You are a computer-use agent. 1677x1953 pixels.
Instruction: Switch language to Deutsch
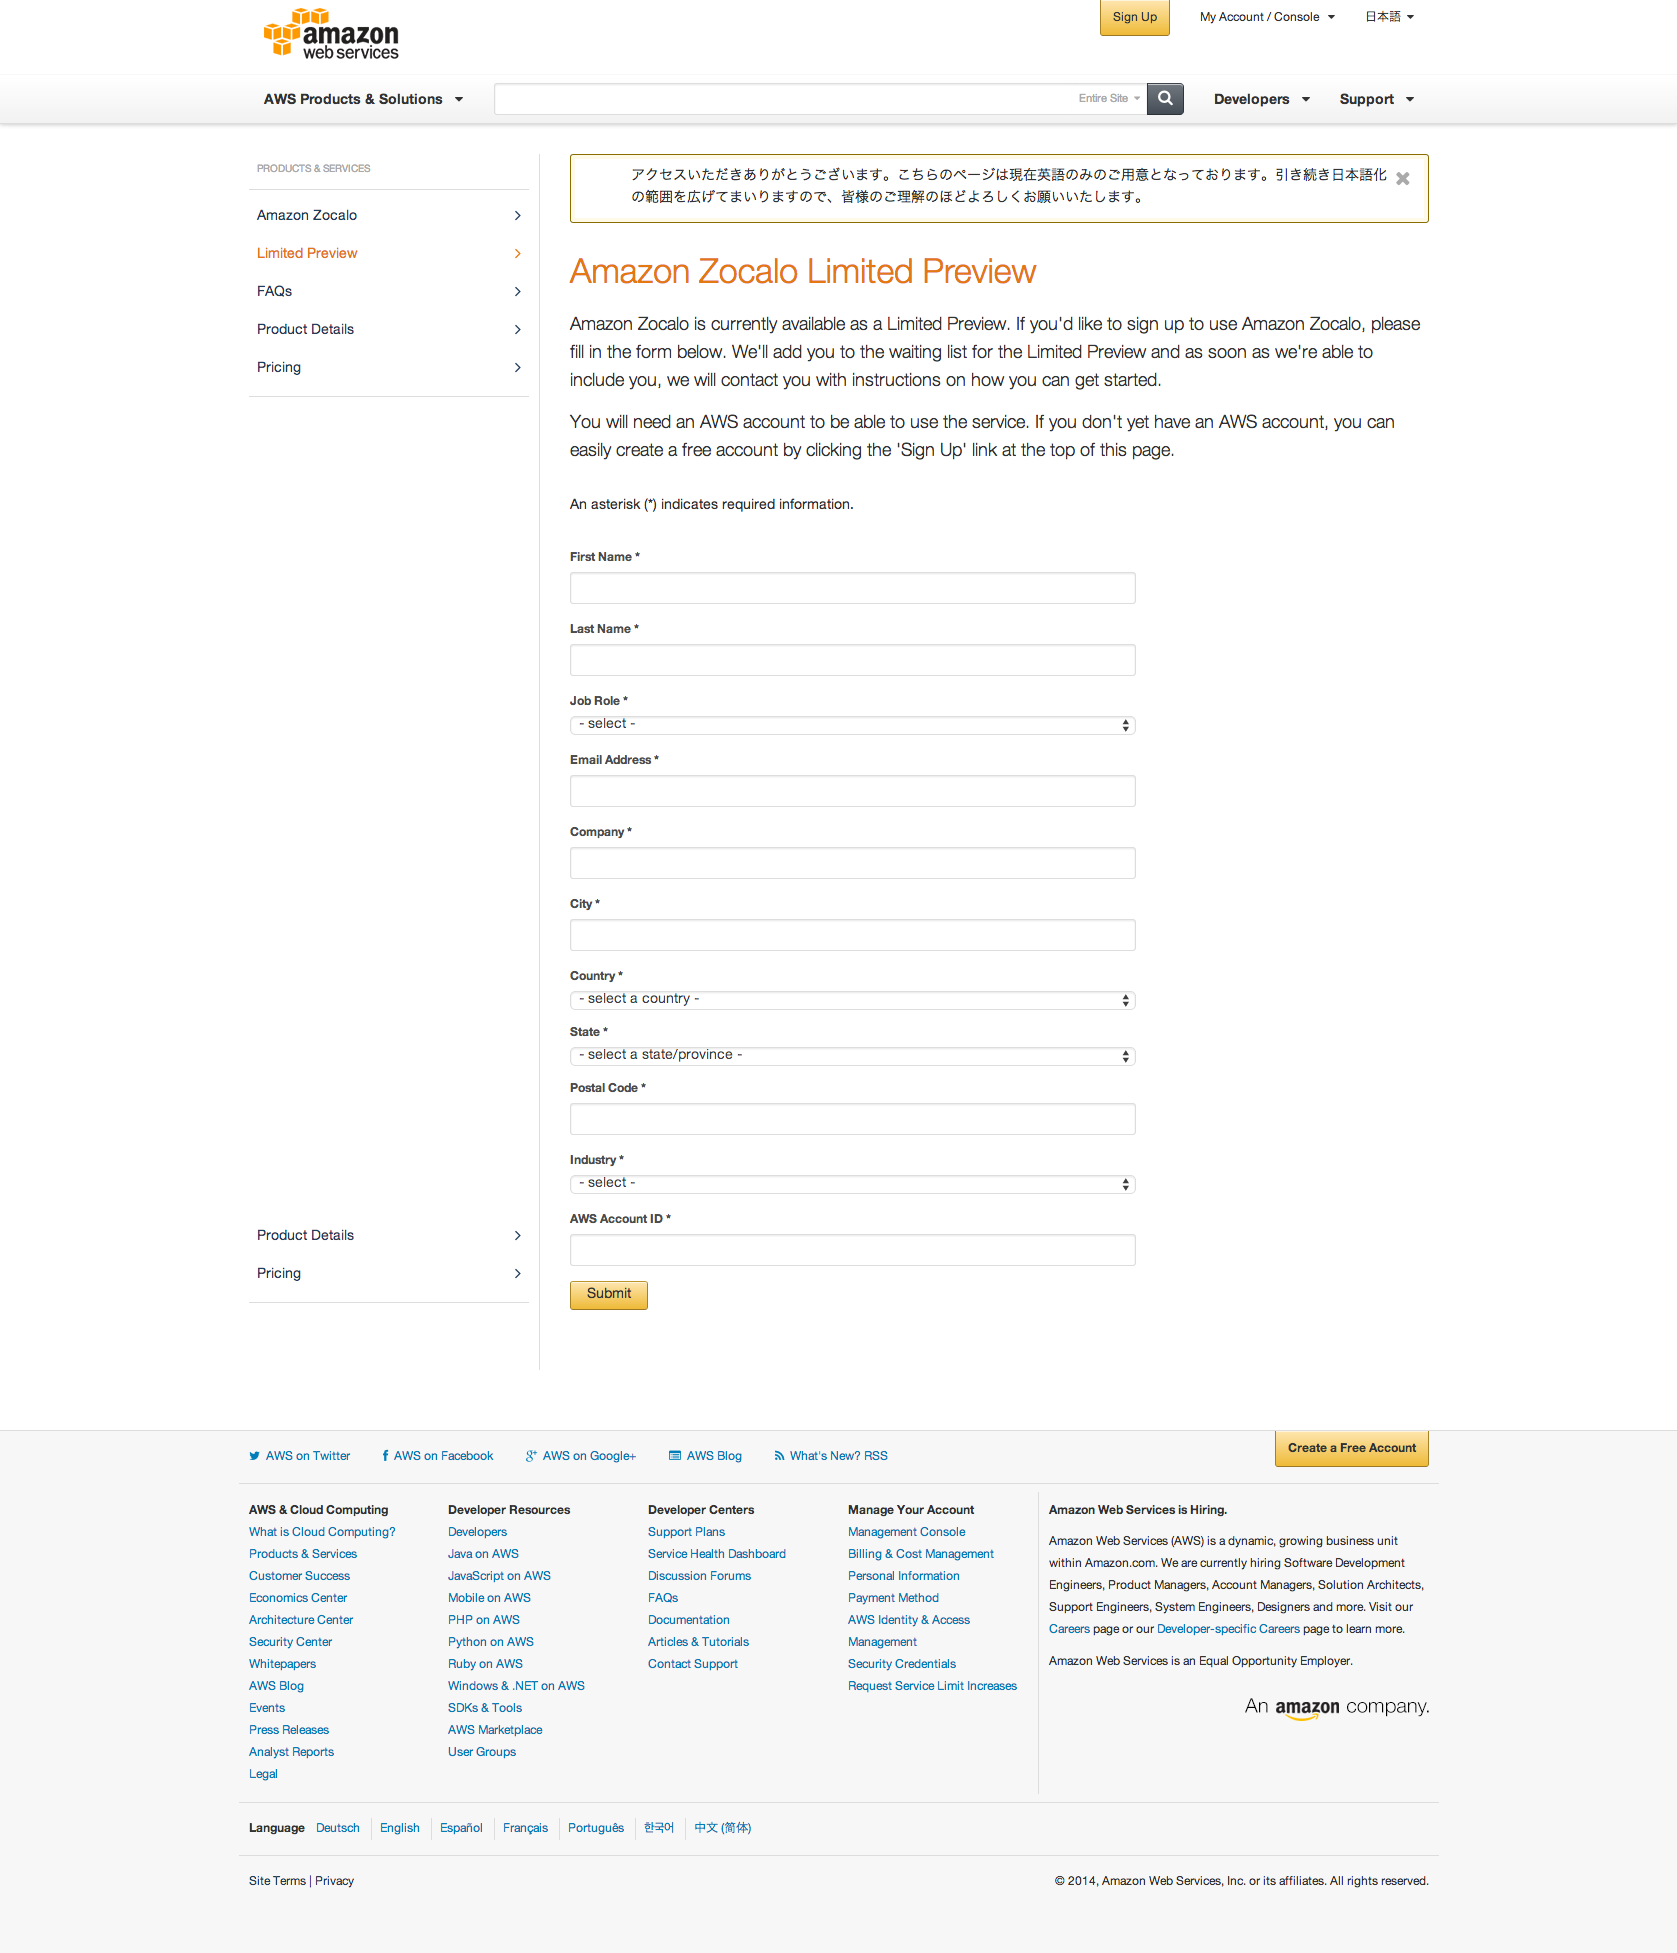coord(337,1828)
